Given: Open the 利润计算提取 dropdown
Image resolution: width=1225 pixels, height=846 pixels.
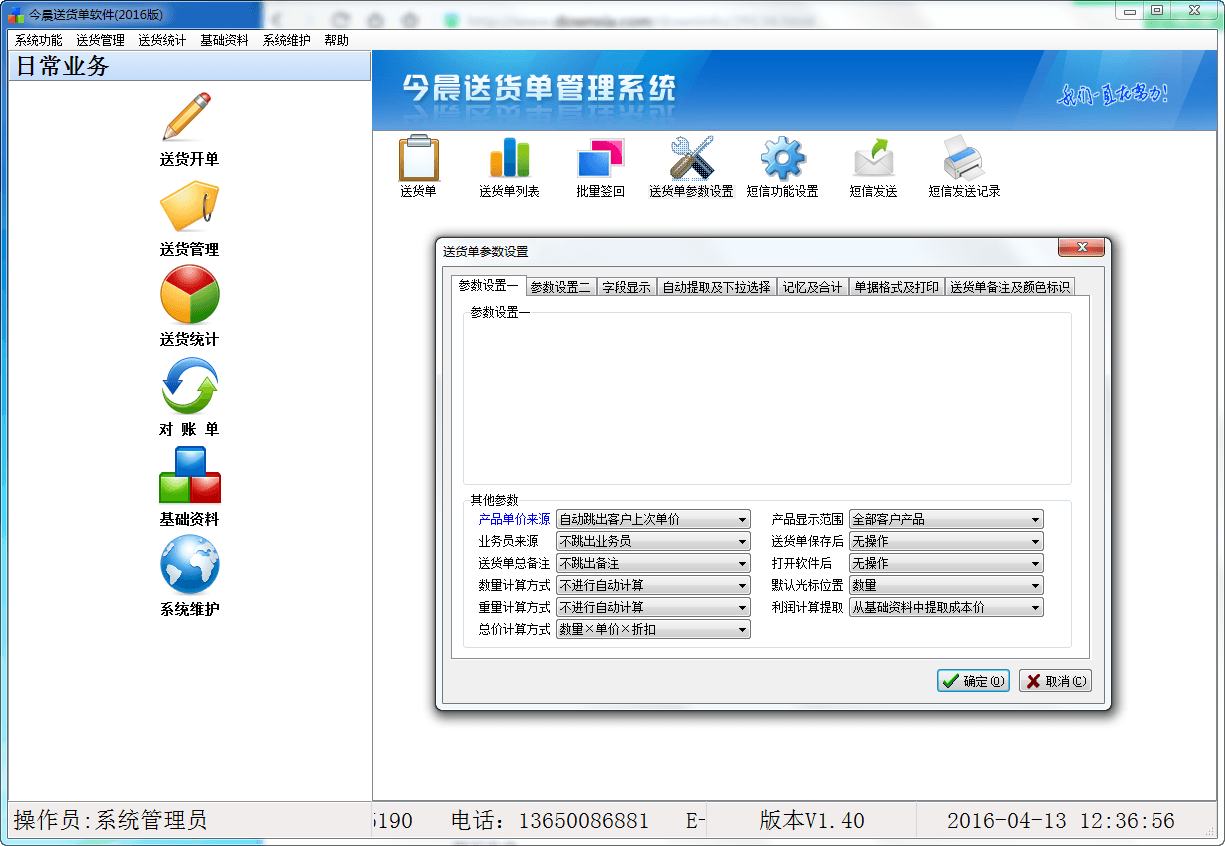Looking at the screenshot, I should 1035,608.
